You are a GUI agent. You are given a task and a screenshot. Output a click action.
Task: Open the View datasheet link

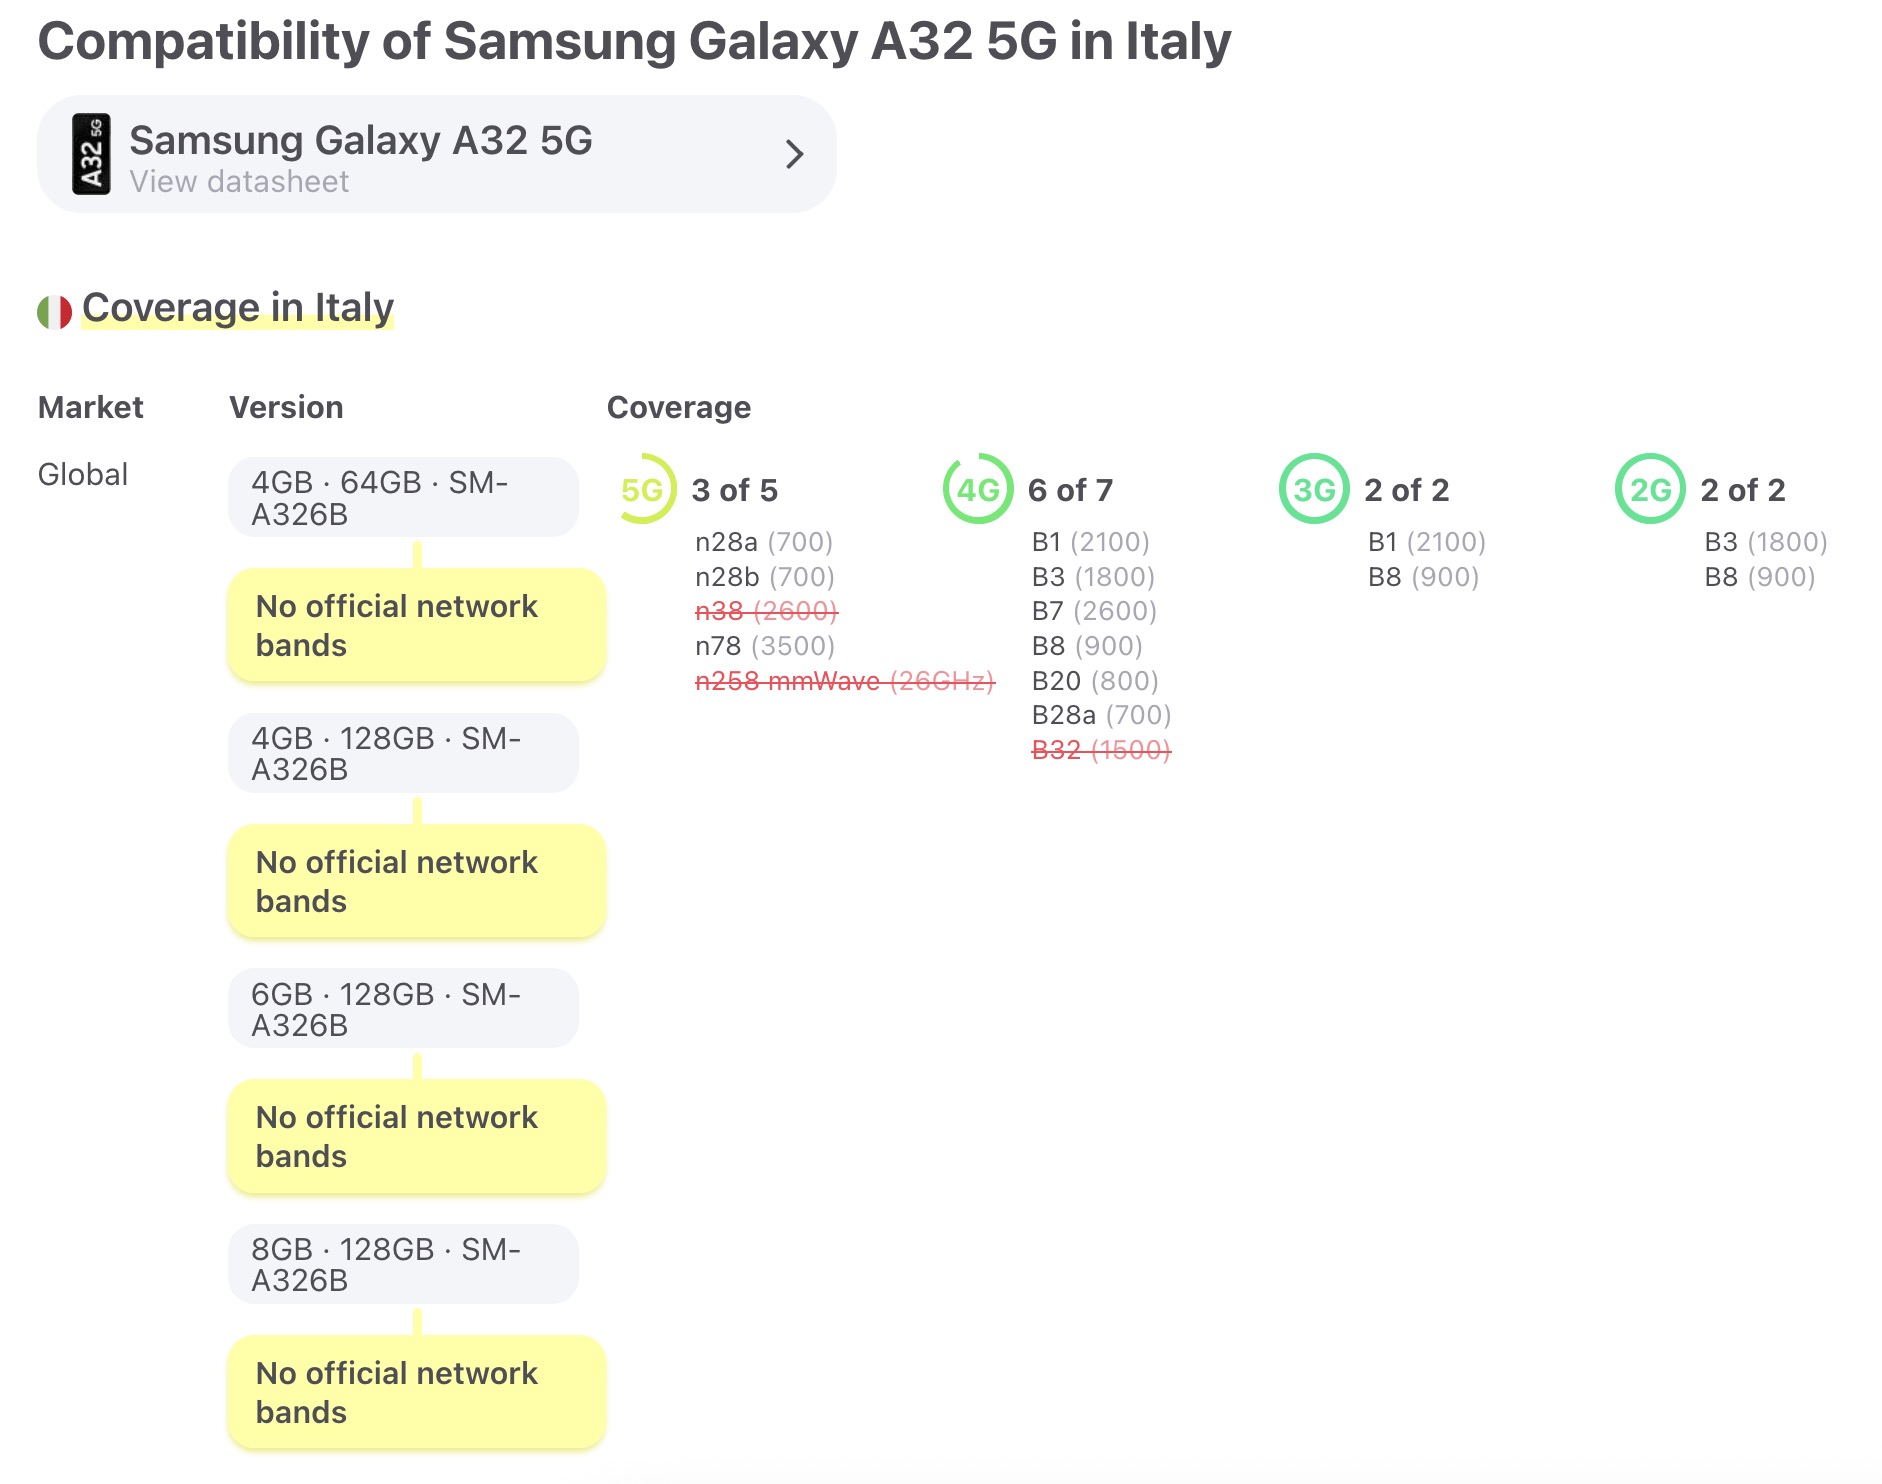click(239, 182)
